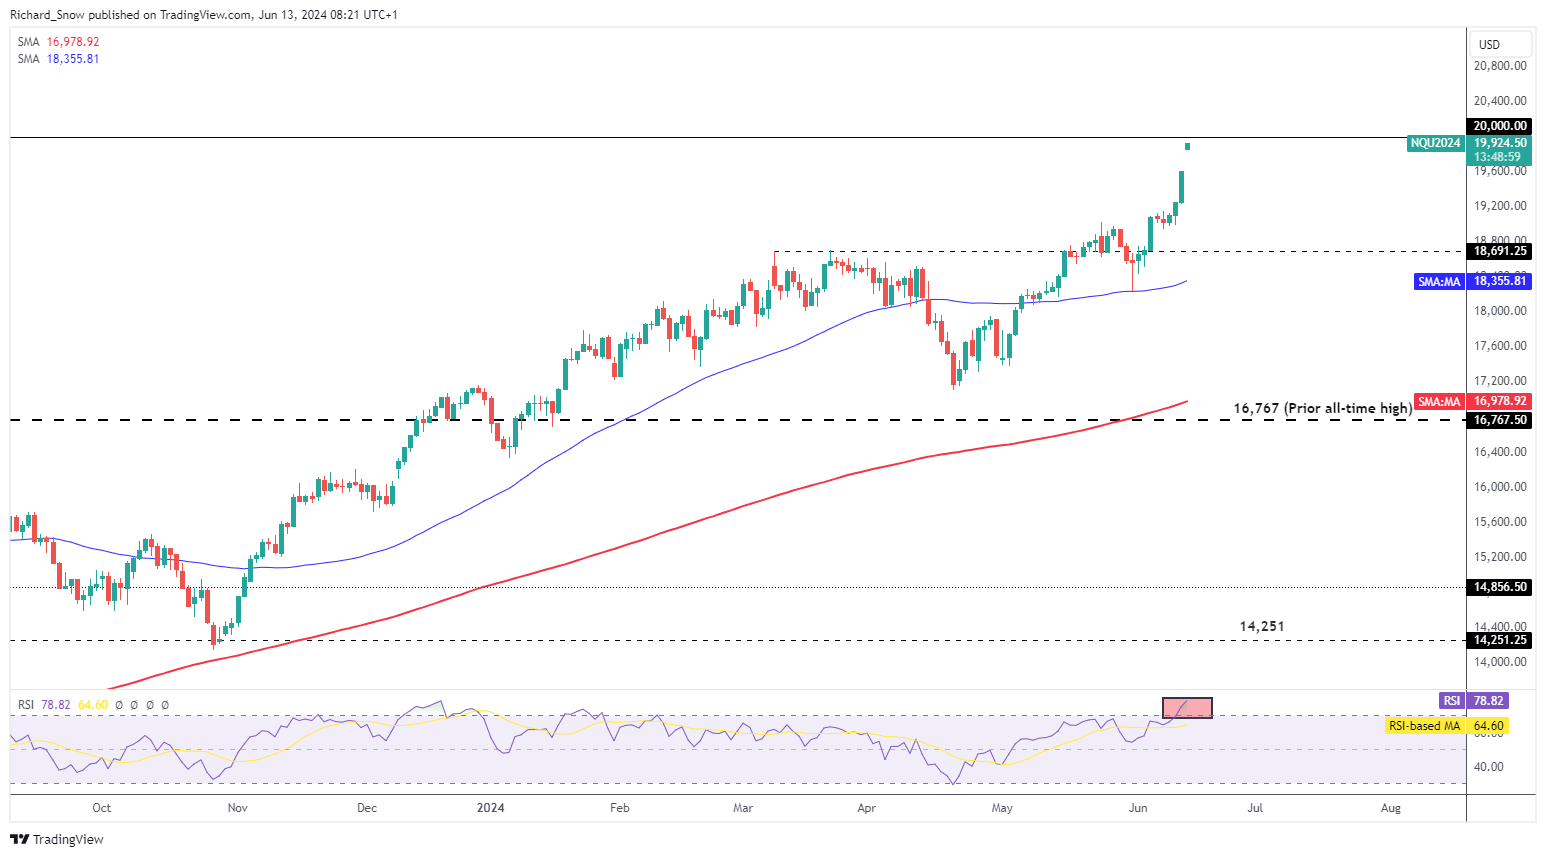Select the SMA 18,355.81 legend entry

point(58,59)
